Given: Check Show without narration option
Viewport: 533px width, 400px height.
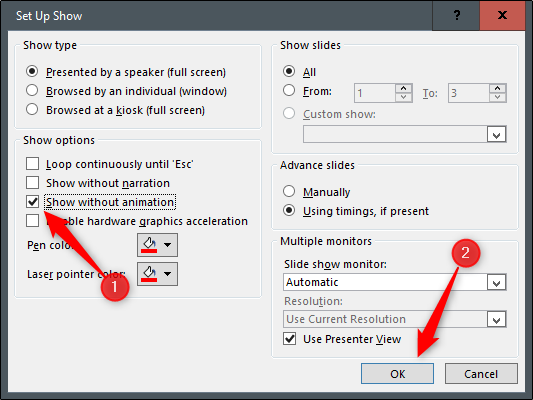Looking at the screenshot, I should click(x=32, y=183).
